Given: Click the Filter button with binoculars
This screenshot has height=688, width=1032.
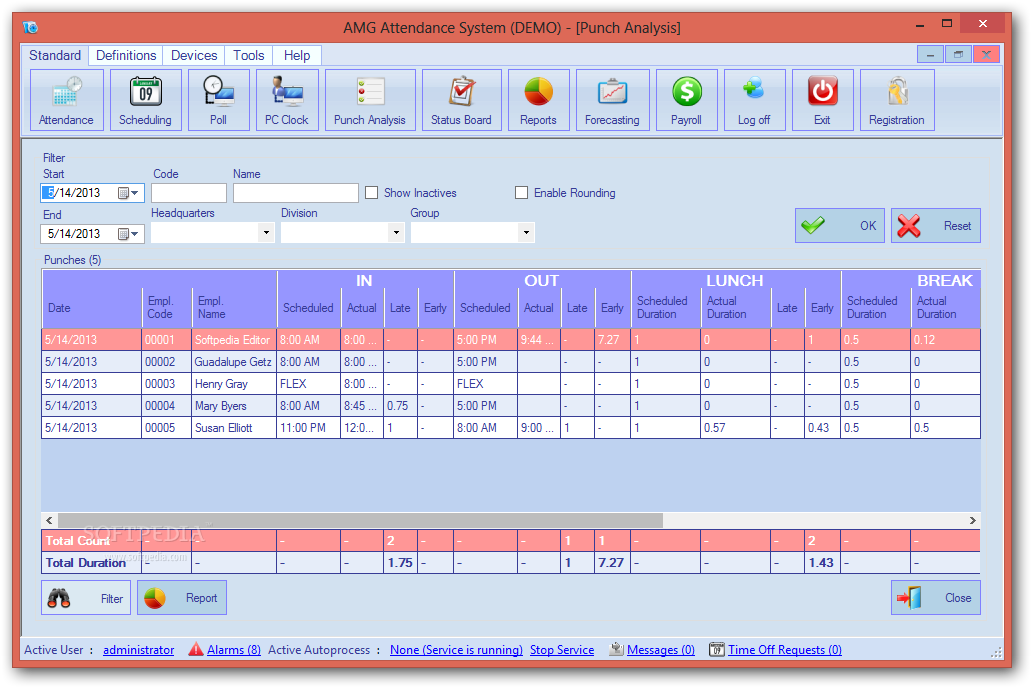Looking at the screenshot, I should 86,598.
